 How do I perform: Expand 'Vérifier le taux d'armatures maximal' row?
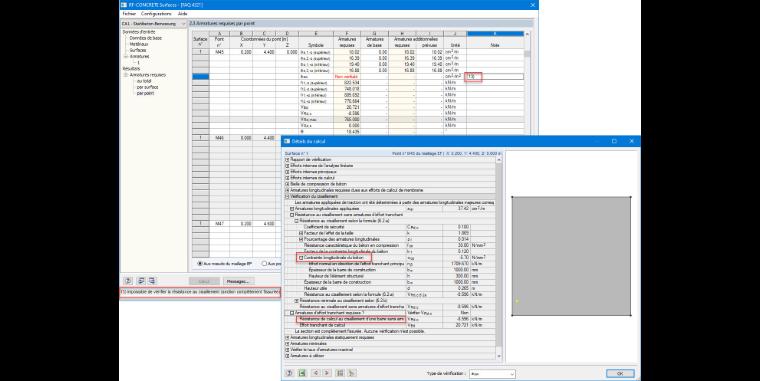coord(287,349)
